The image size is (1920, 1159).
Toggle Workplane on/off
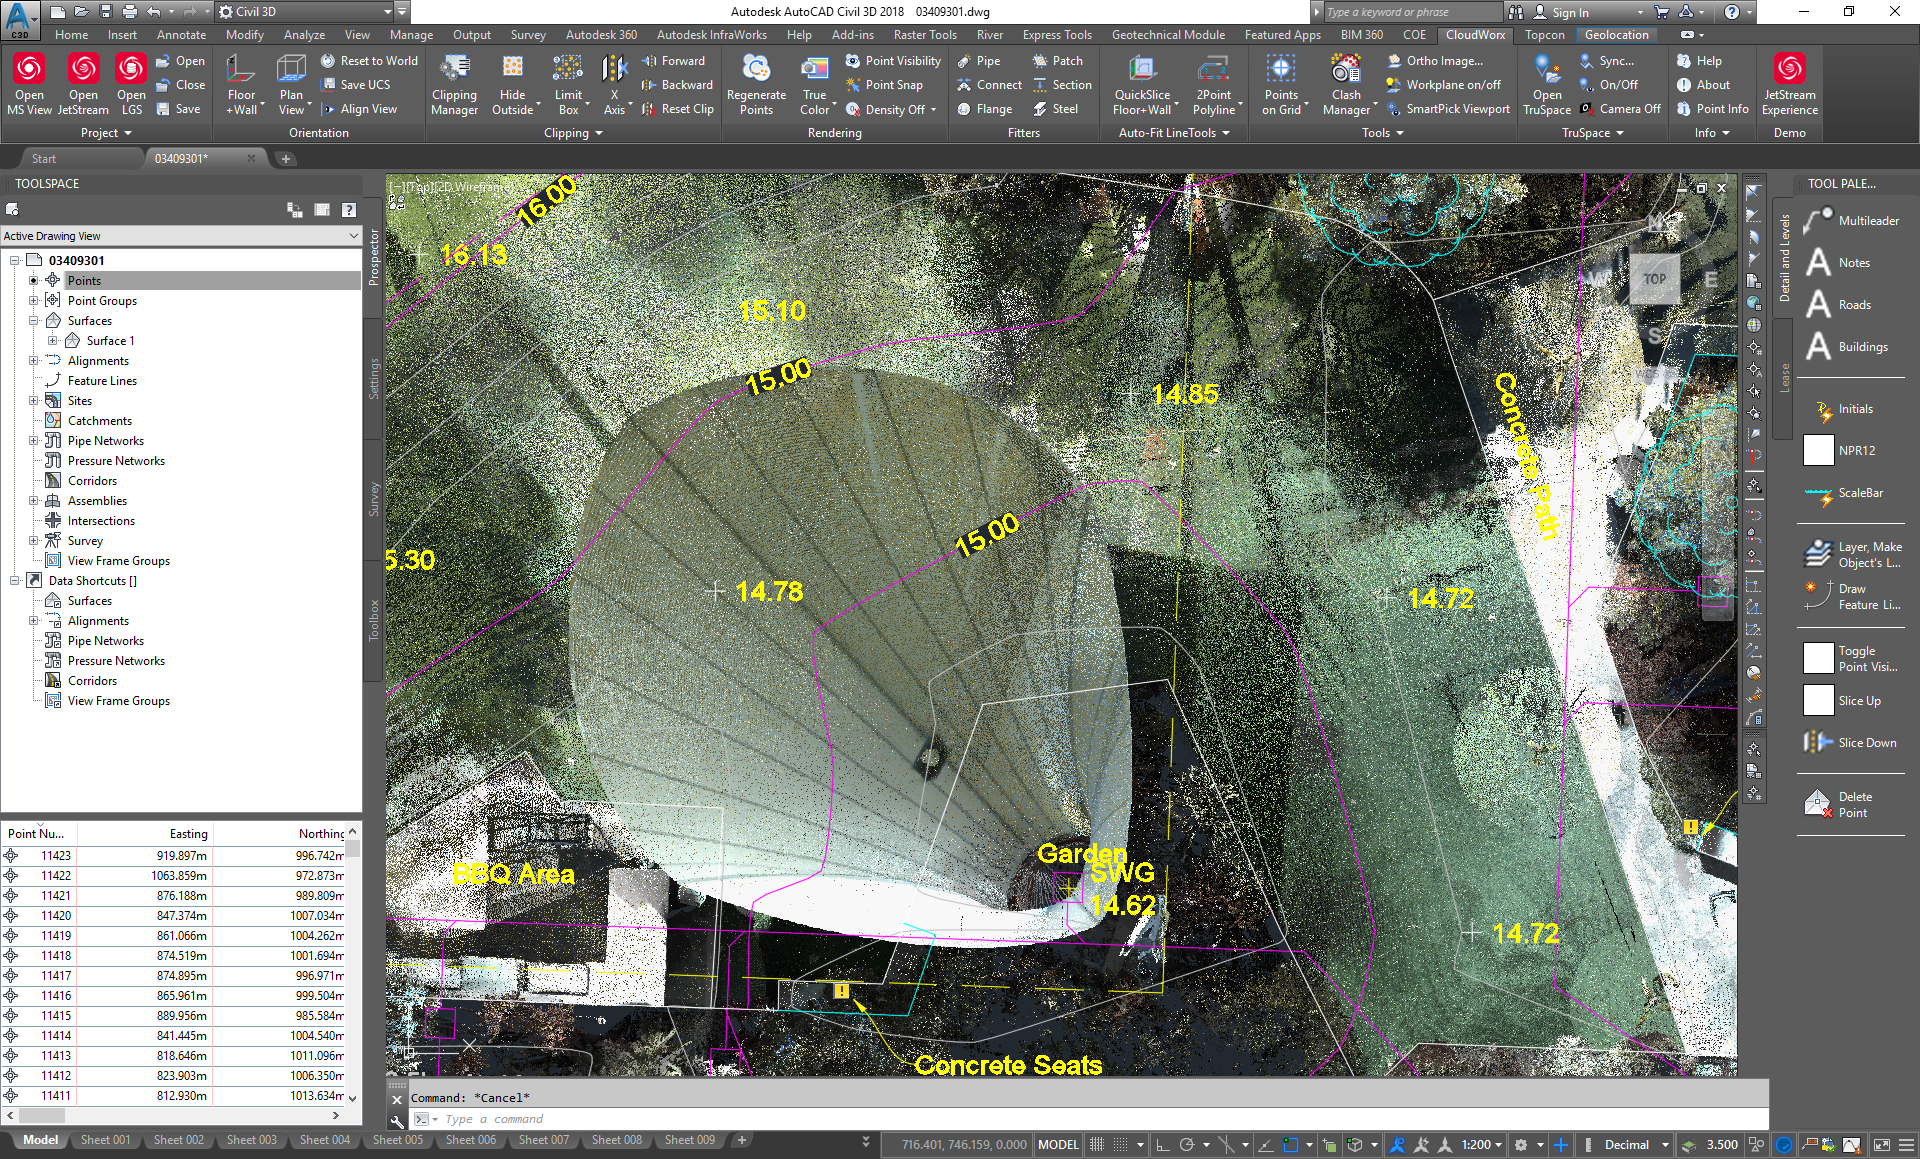click(1443, 85)
